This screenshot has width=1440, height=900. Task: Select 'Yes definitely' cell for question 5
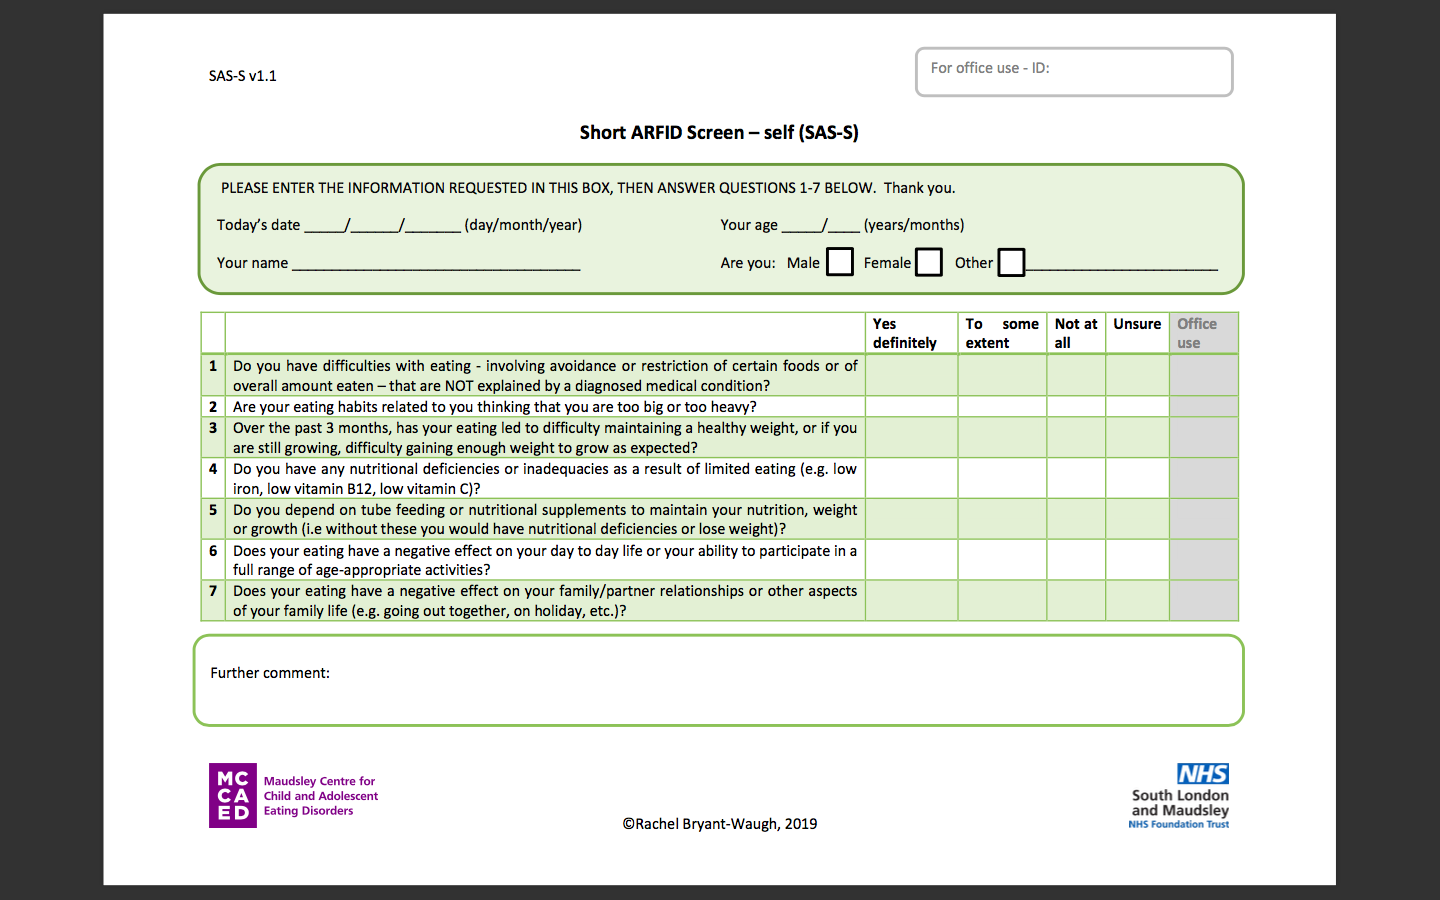point(911,519)
